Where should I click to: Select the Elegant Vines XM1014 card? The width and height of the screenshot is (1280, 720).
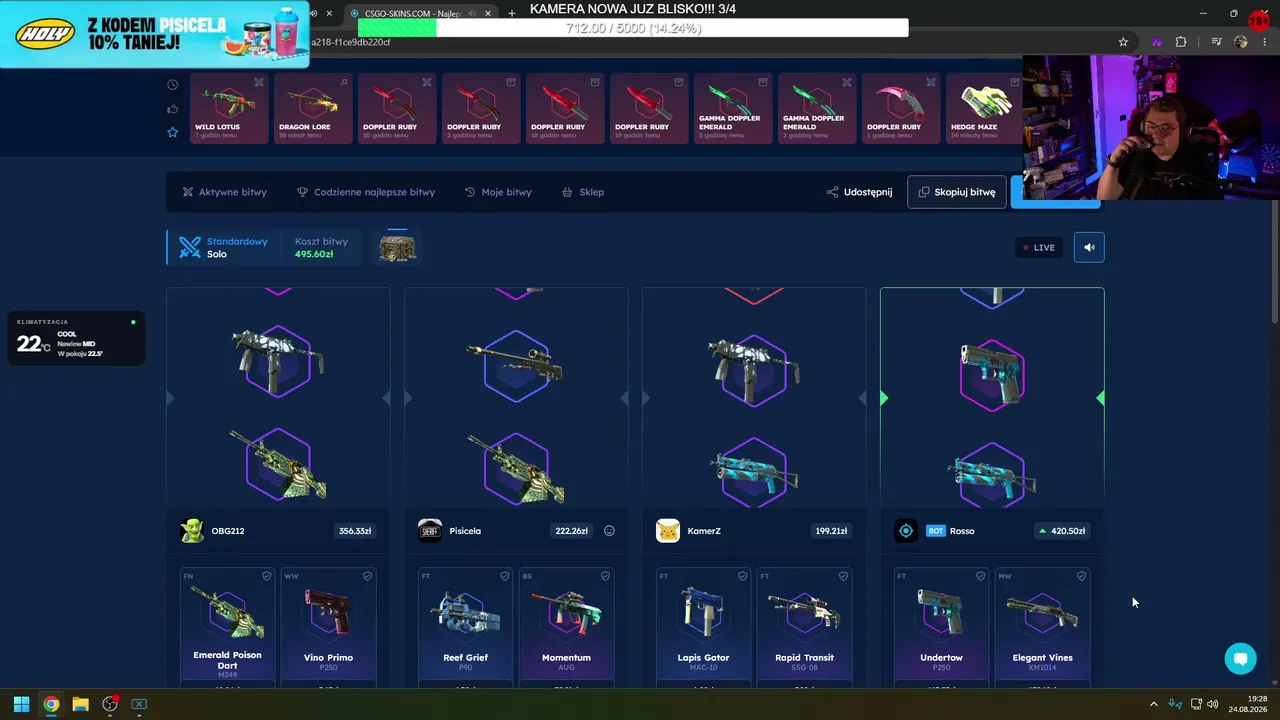coord(1042,627)
